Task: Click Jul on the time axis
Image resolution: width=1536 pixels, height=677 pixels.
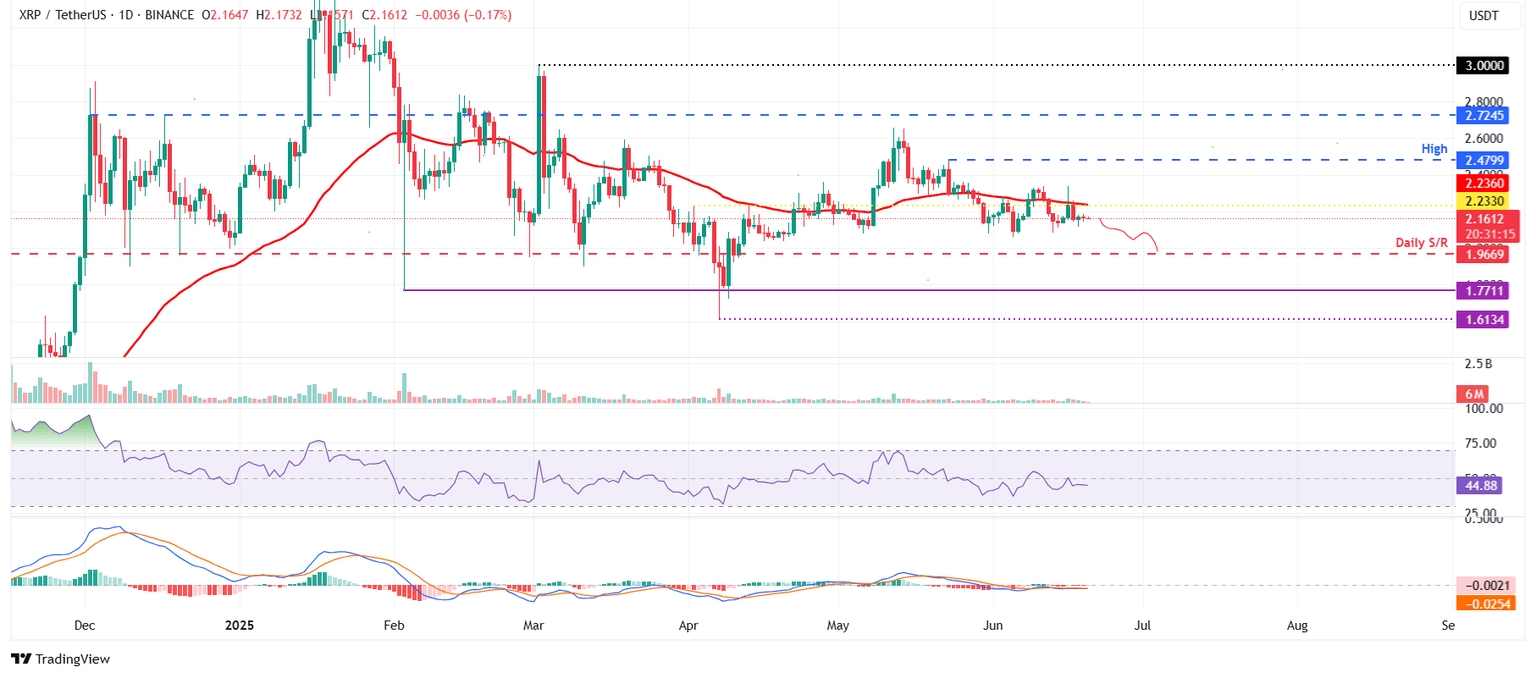Action: click(x=1140, y=625)
